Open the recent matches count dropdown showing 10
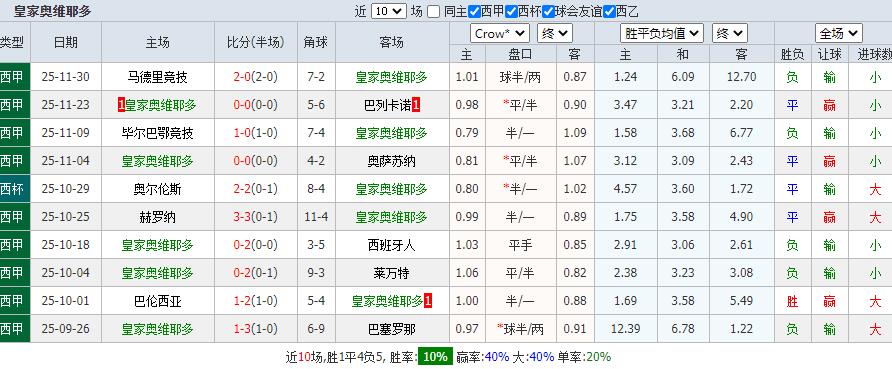 point(389,11)
